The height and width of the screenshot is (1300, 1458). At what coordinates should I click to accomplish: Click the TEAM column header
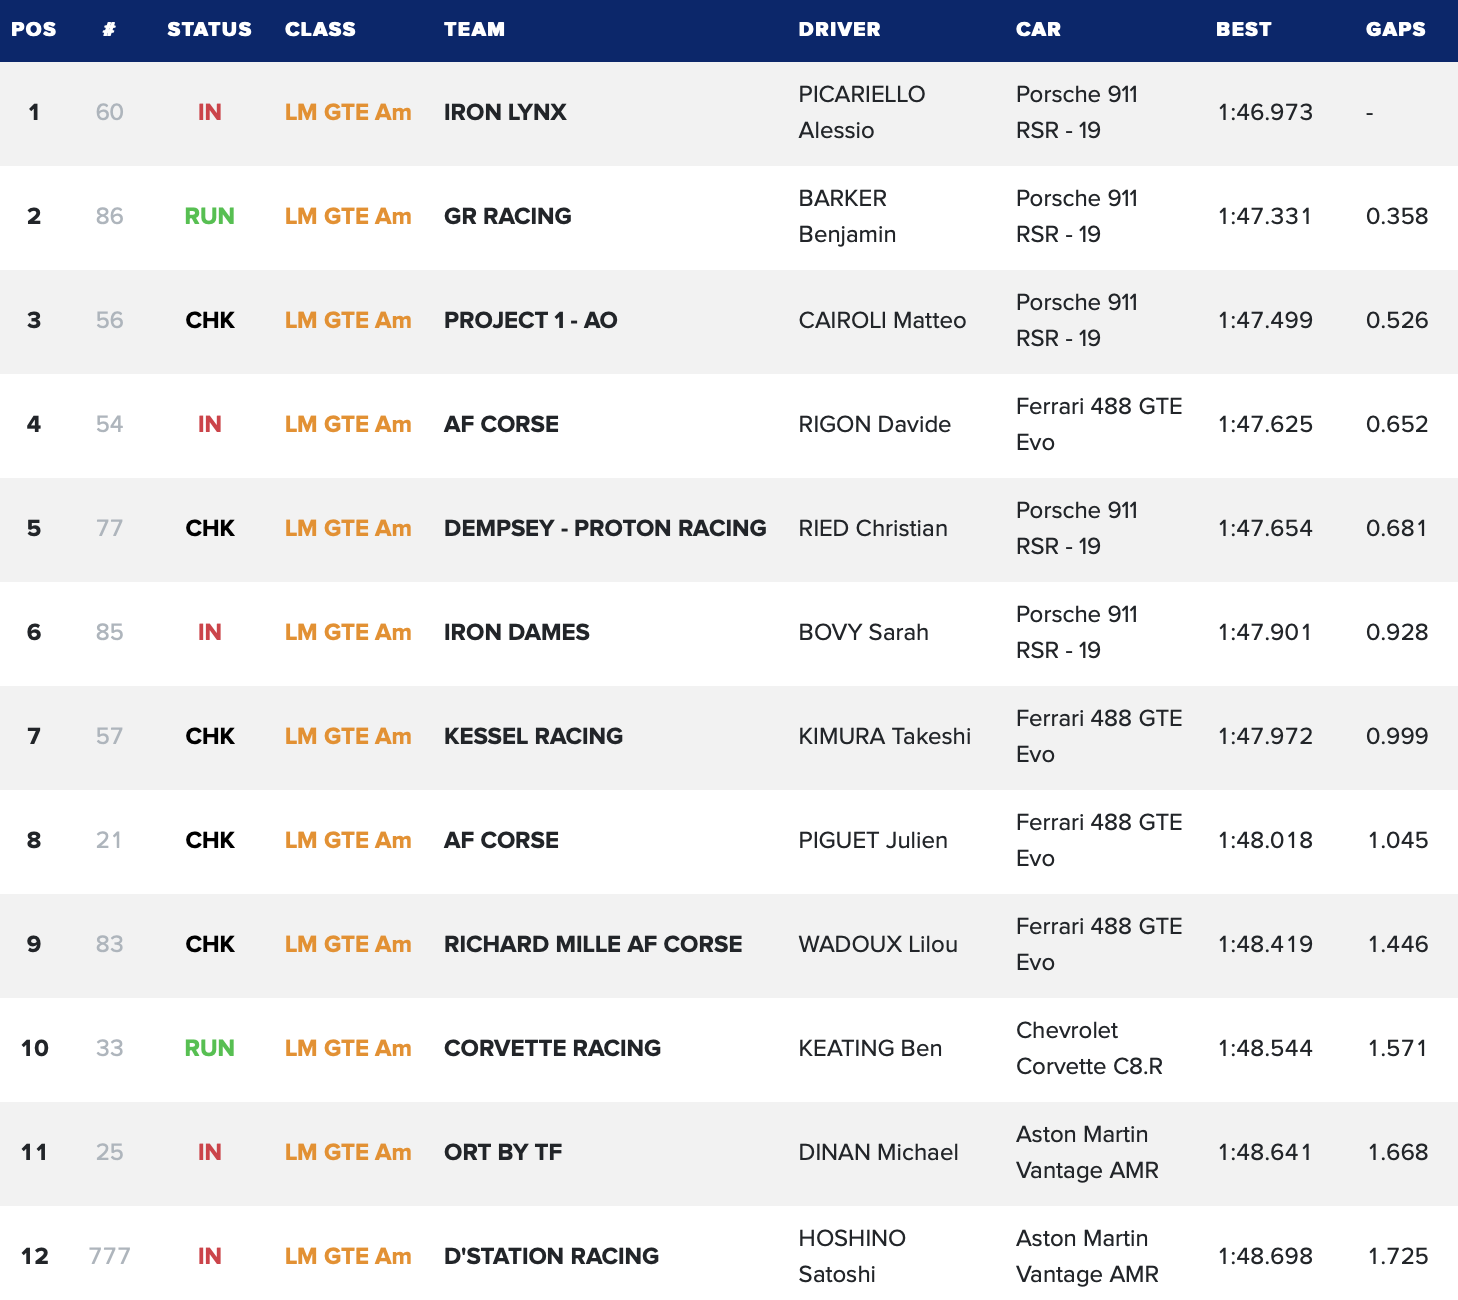pos(474,29)
